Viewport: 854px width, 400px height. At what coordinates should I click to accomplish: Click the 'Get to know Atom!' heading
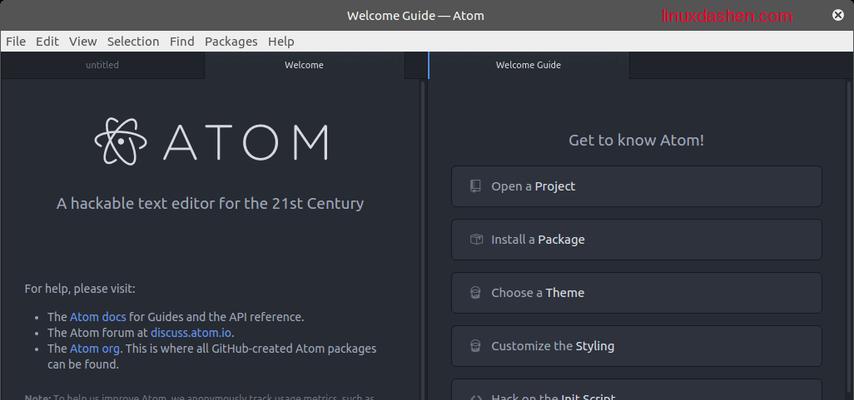(636, 140)
